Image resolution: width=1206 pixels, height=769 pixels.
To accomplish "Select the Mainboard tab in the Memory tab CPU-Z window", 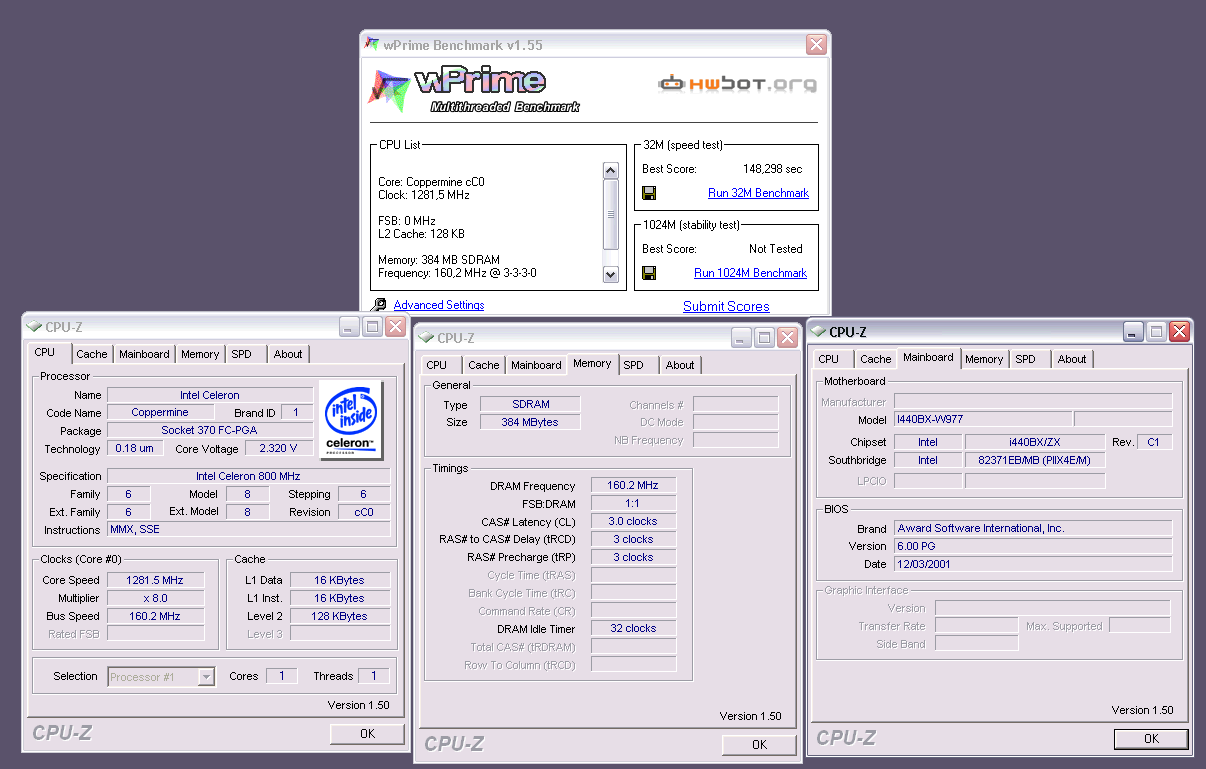I will (536, 365).
